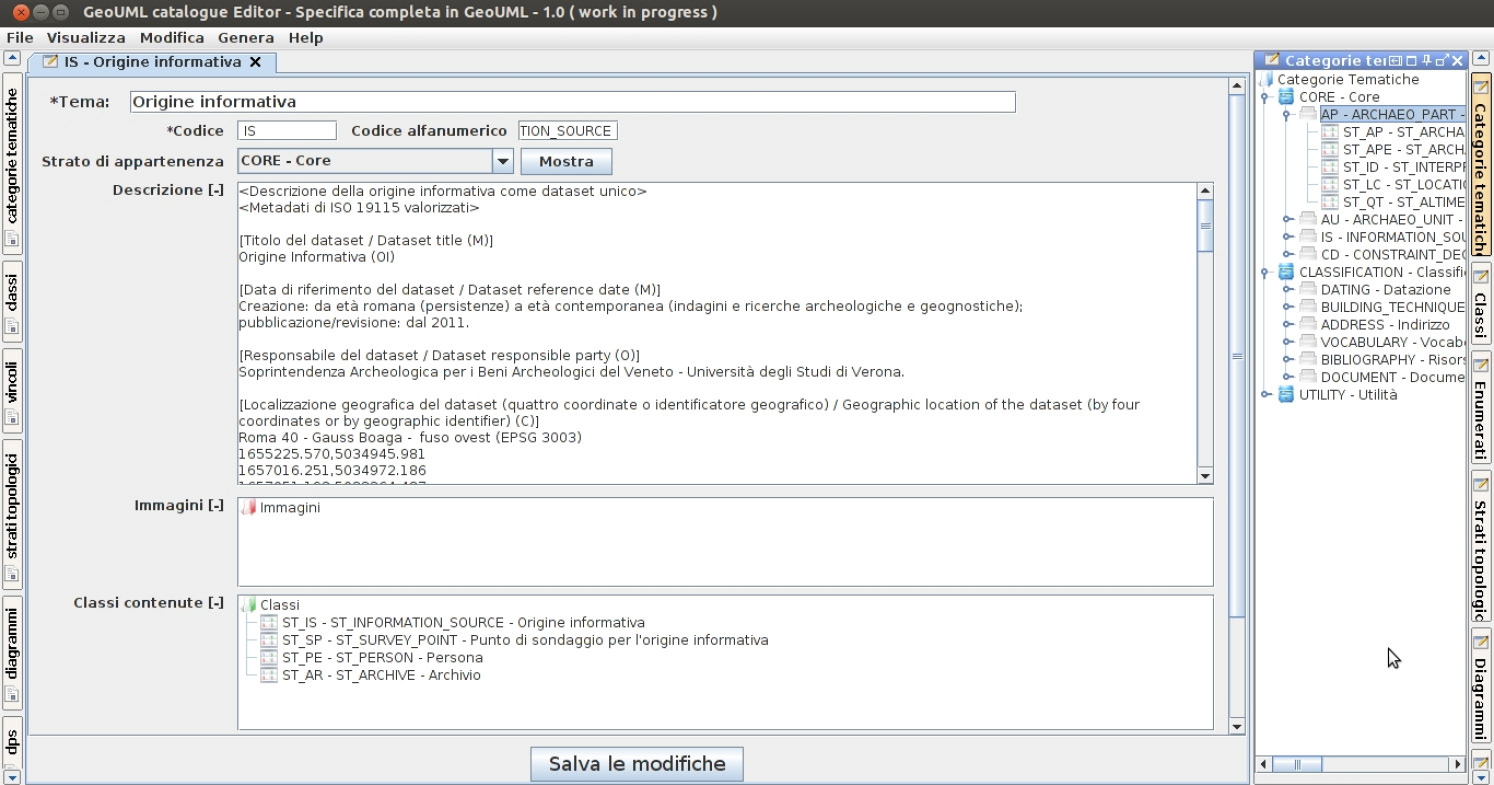Click the Tema text field

click(x=573, y=102)
